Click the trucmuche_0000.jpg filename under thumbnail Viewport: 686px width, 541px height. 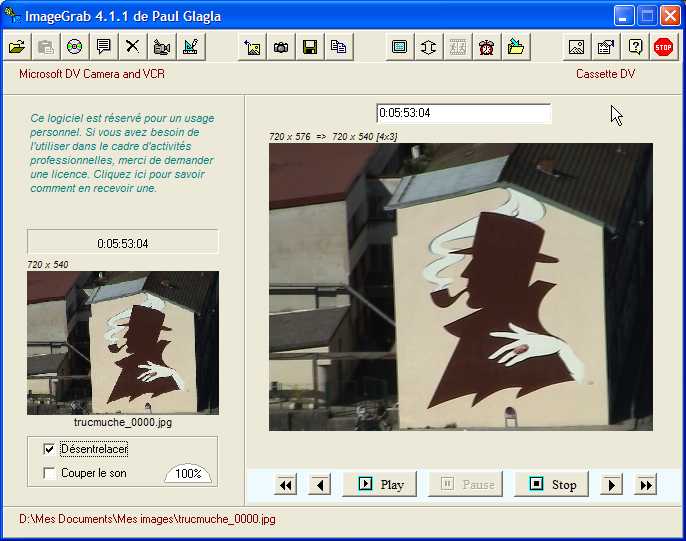(123, 422)
